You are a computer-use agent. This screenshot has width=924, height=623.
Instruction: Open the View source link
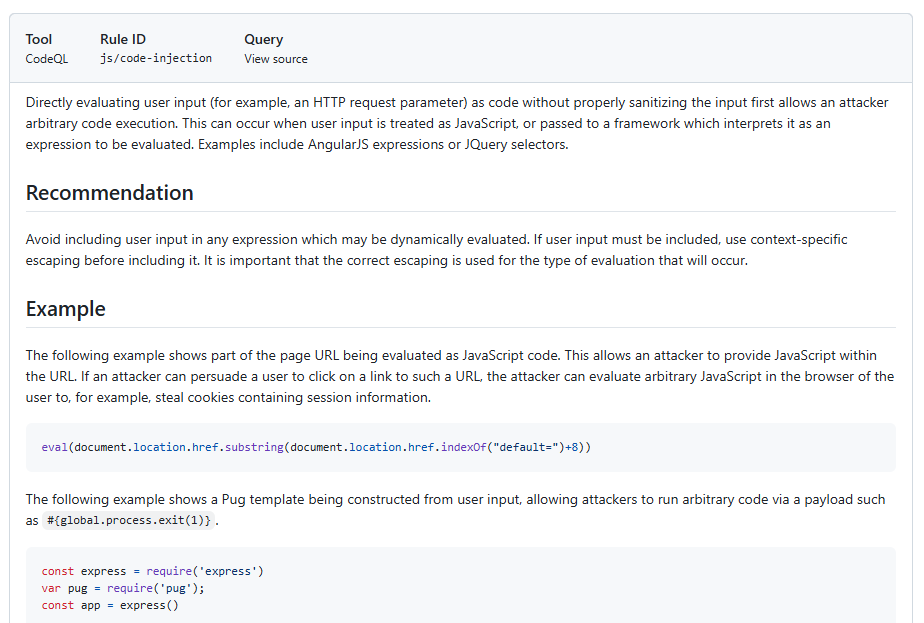pos(276,59)
